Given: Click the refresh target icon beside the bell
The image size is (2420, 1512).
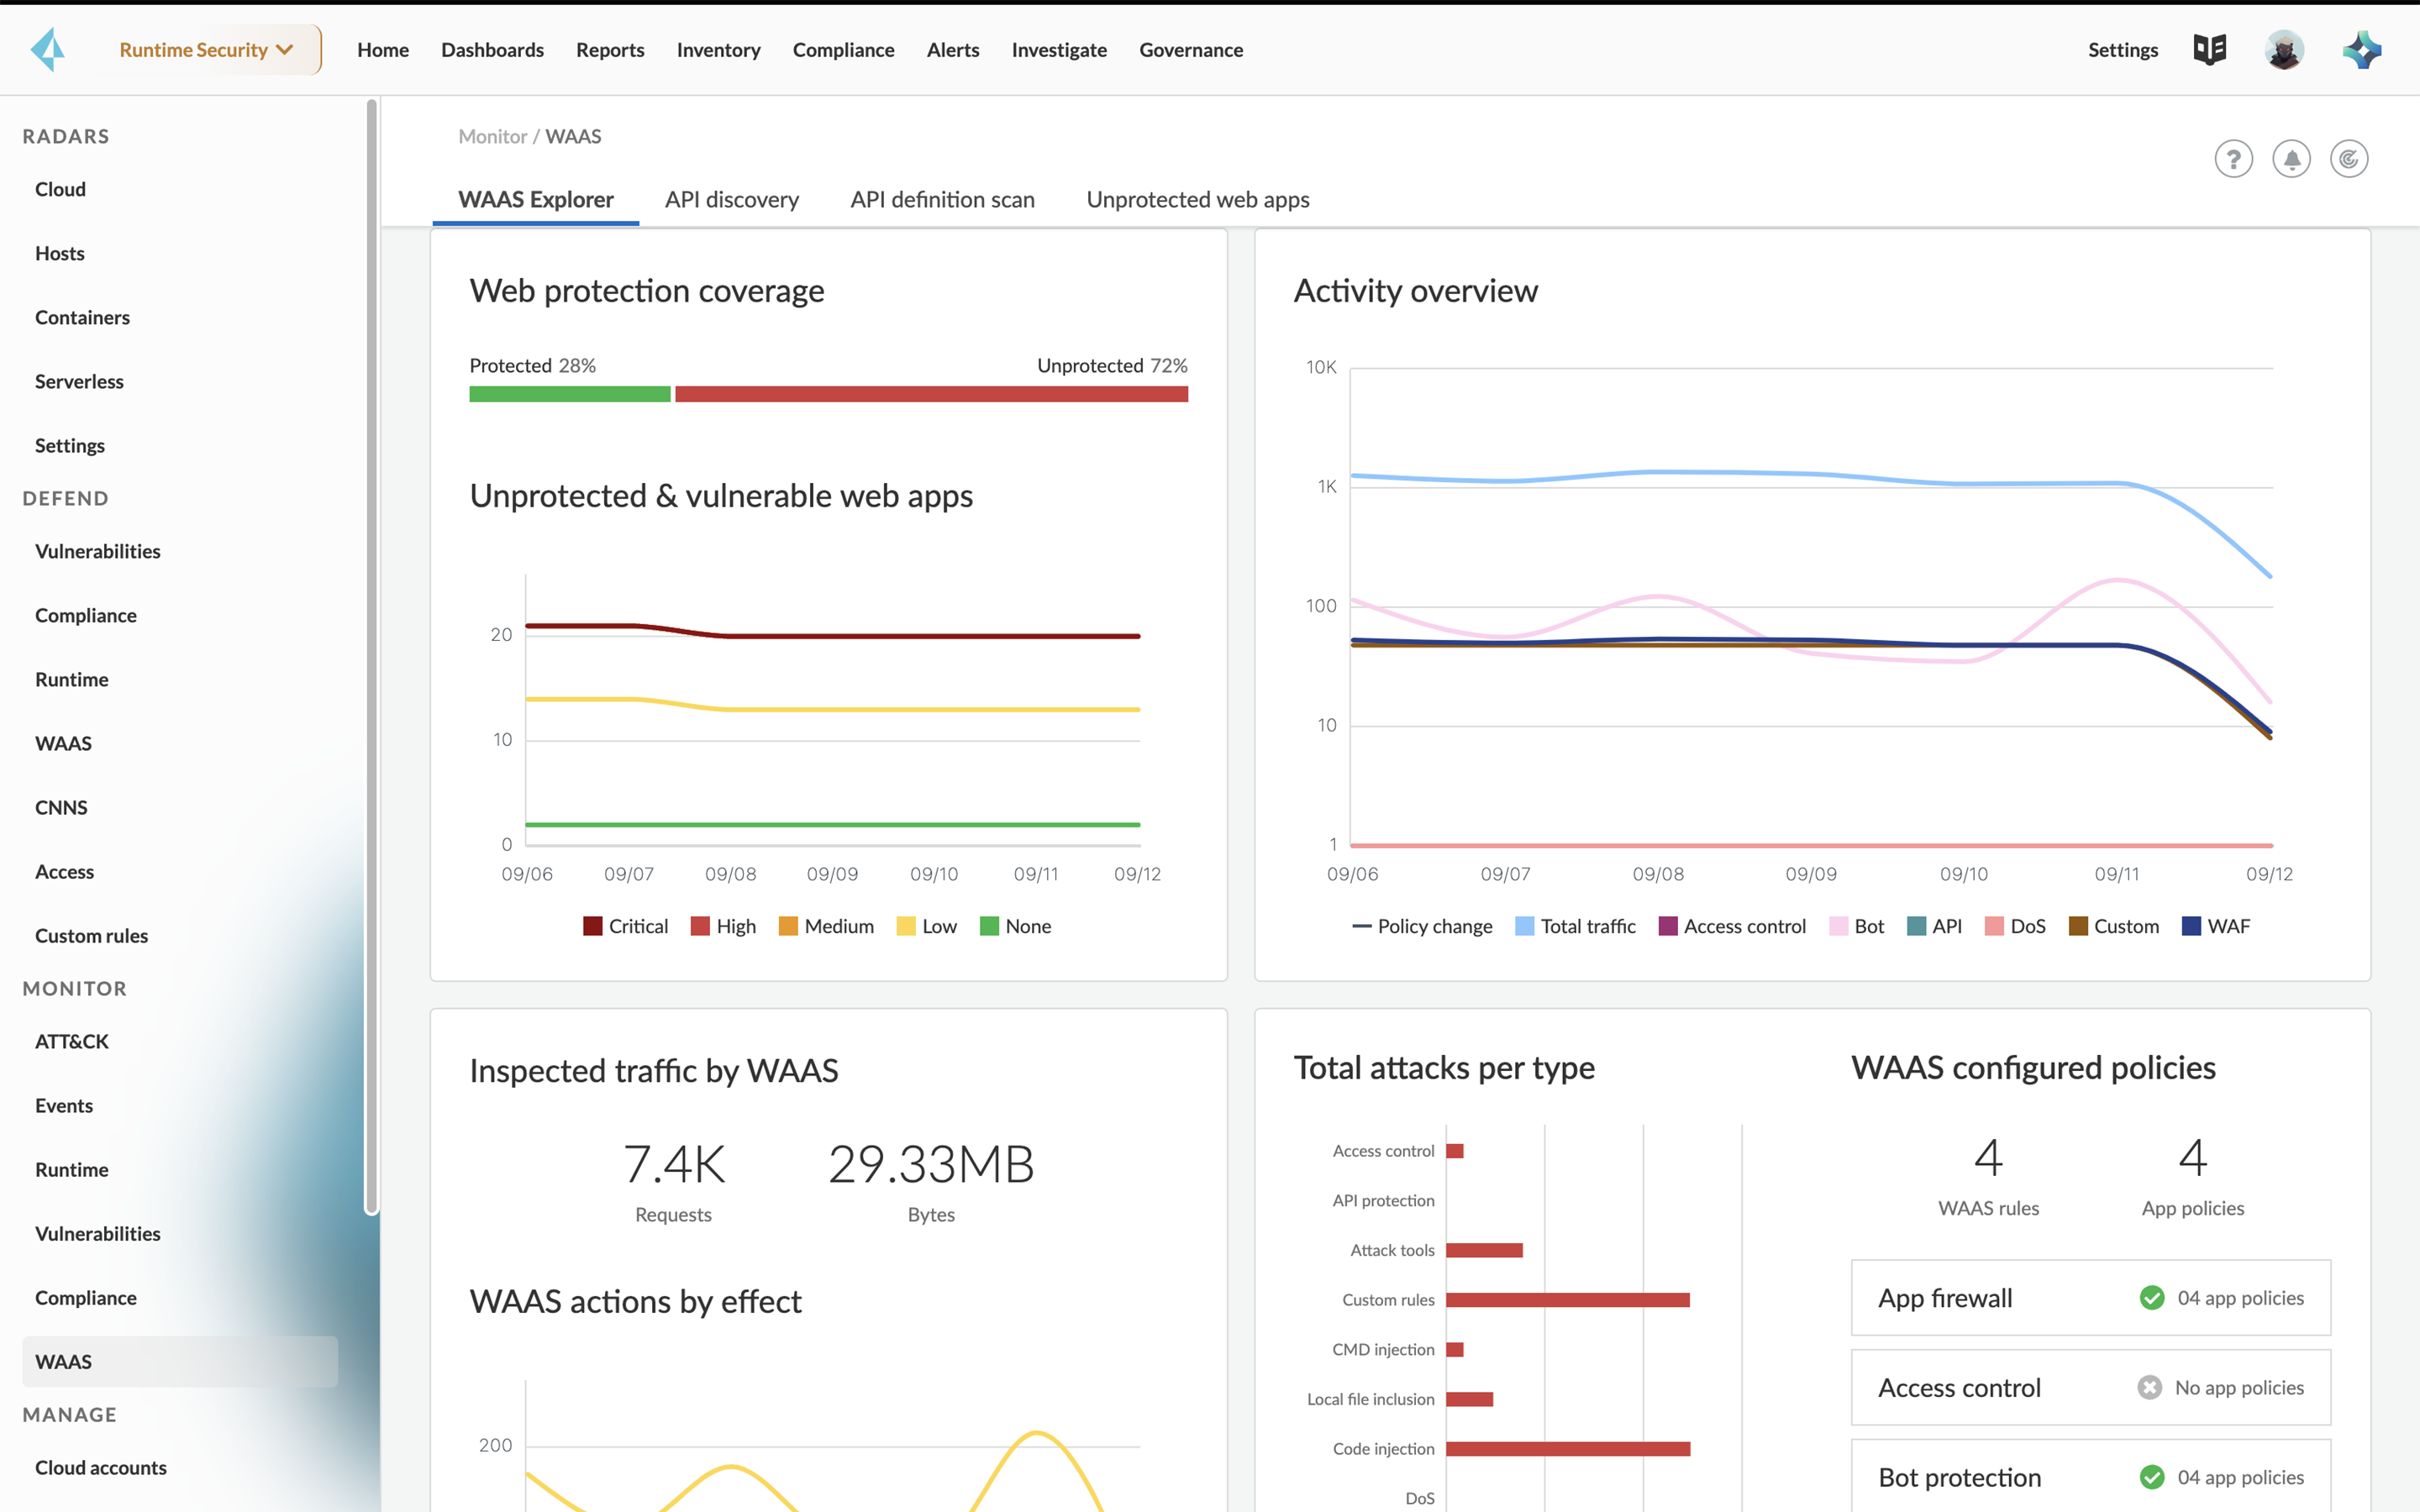Looking at the screenshot, I should [x=2349, y=159].
